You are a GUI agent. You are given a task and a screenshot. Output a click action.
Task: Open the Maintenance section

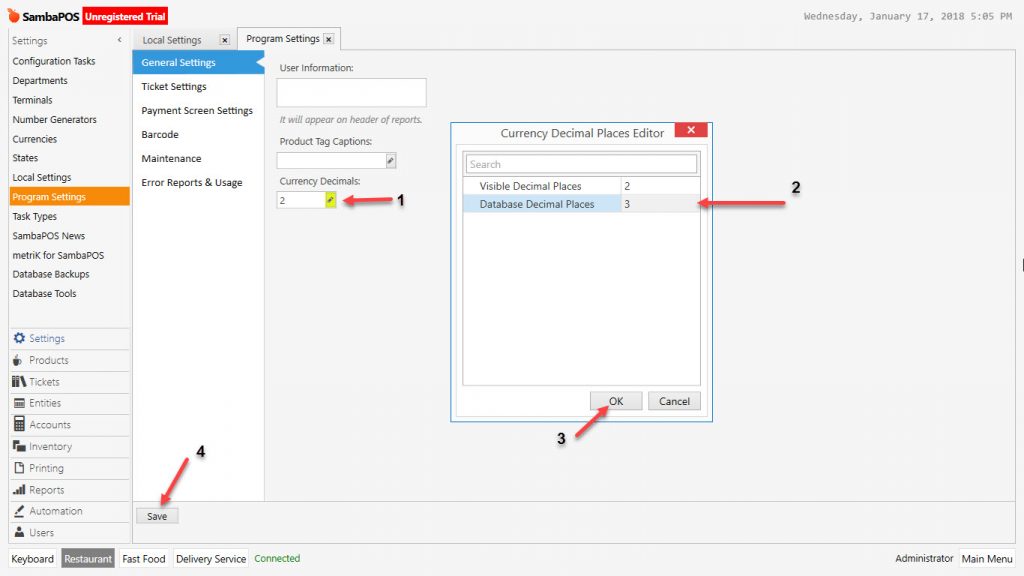(x=198, y=159)
